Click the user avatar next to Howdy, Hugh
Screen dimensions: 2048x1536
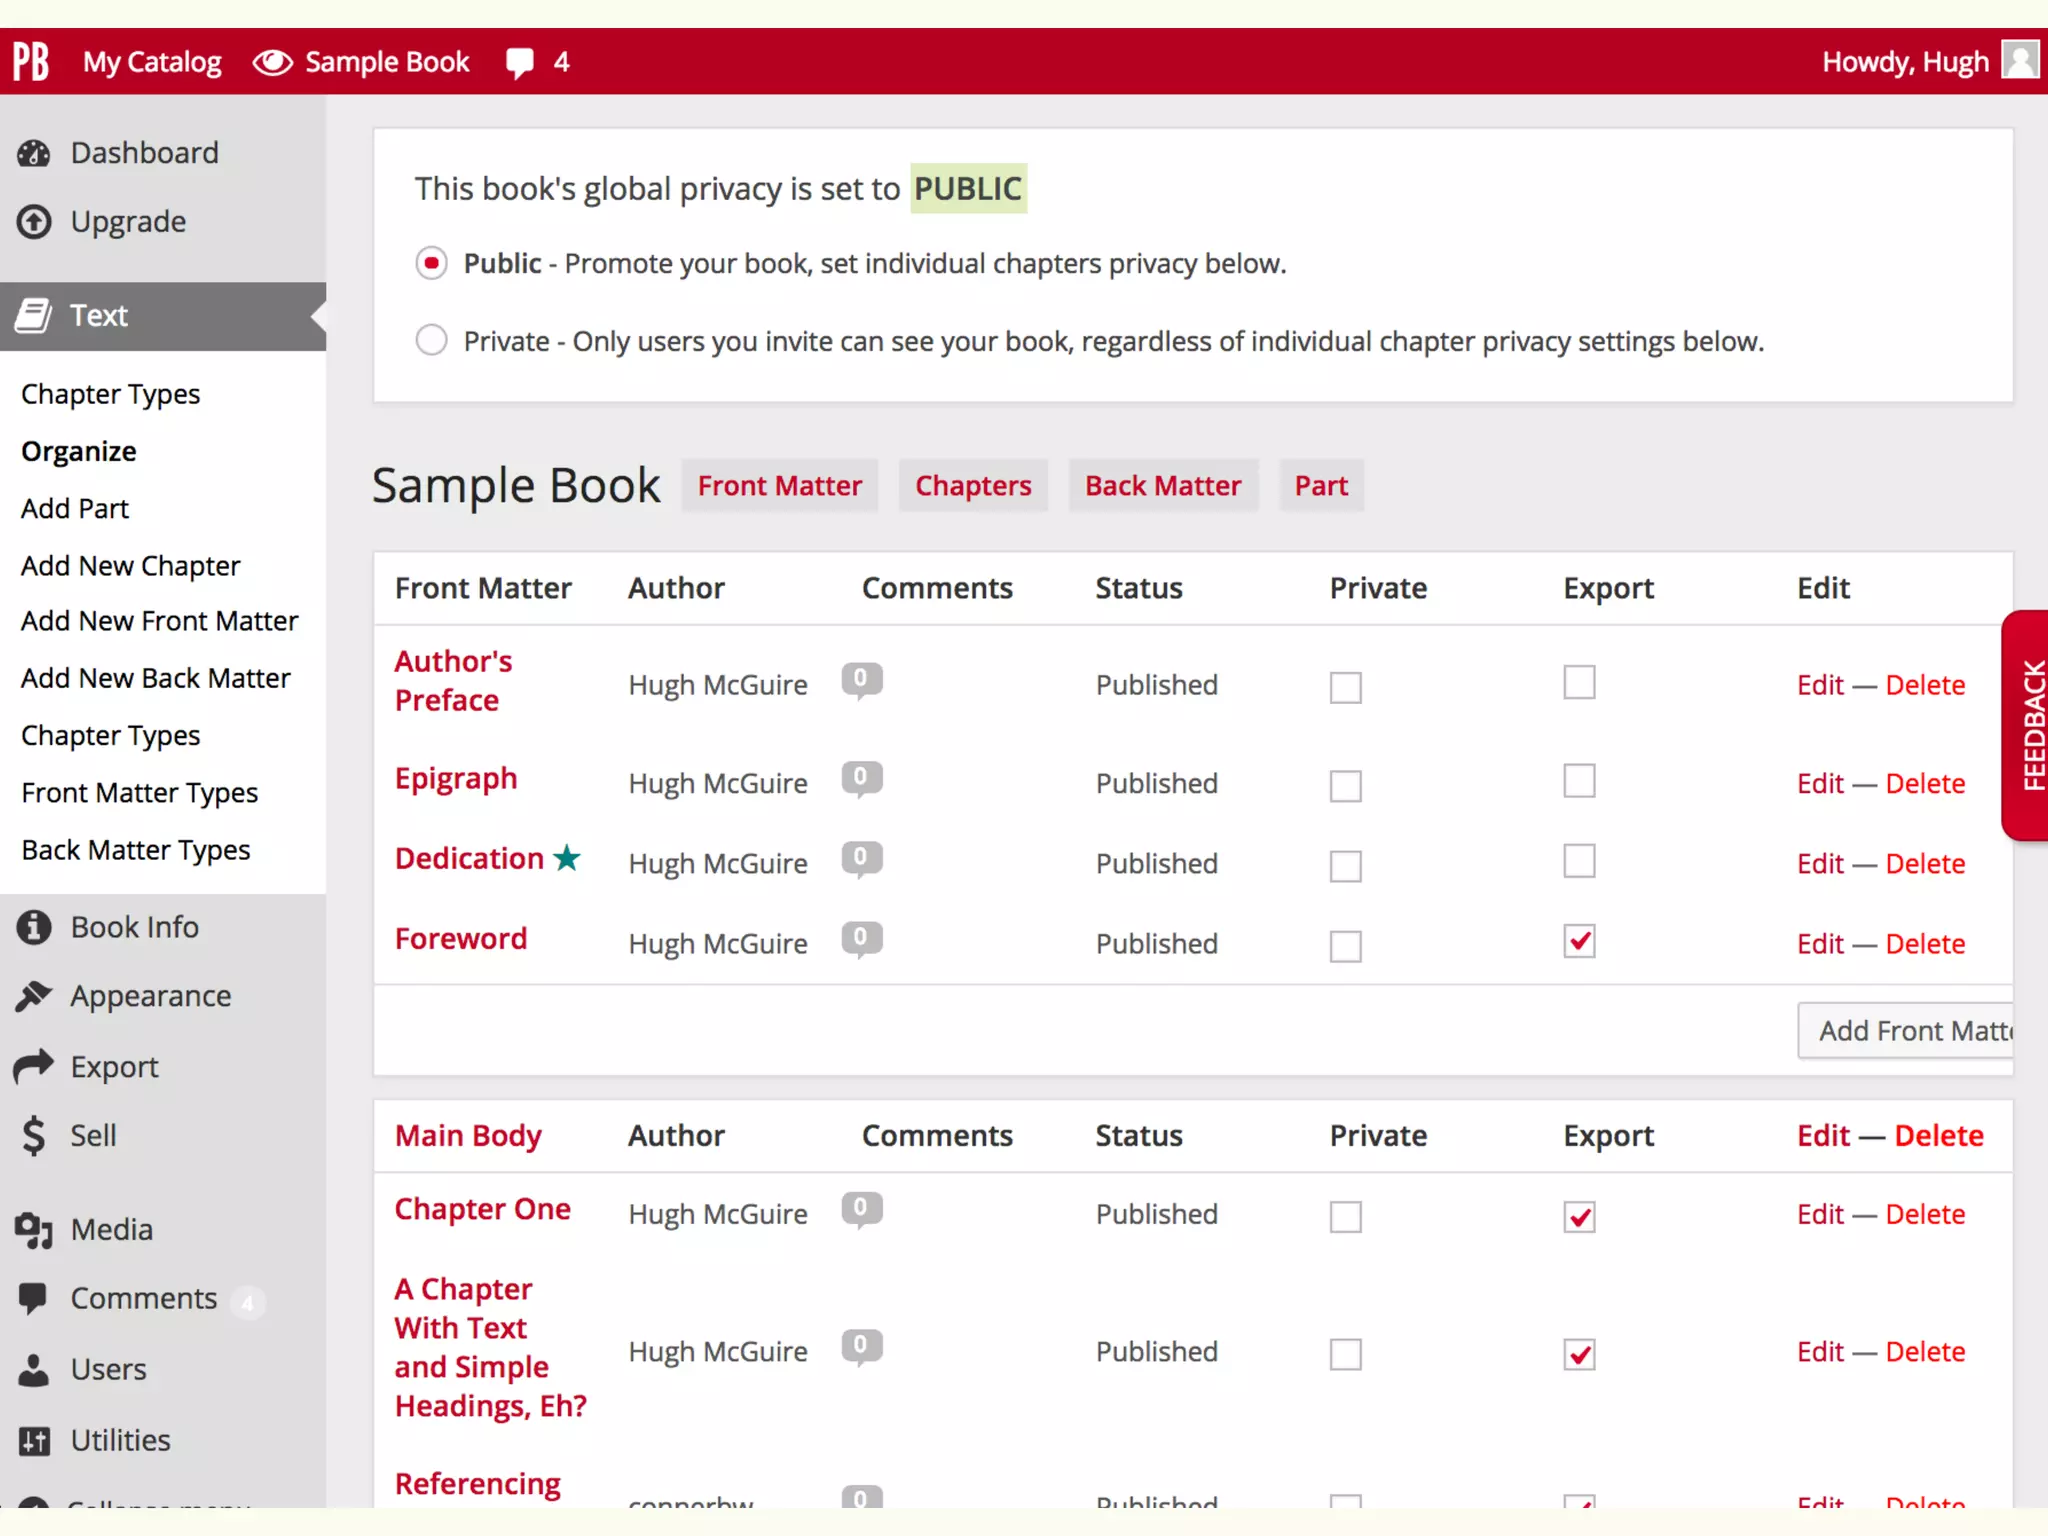coord(2019,61)
